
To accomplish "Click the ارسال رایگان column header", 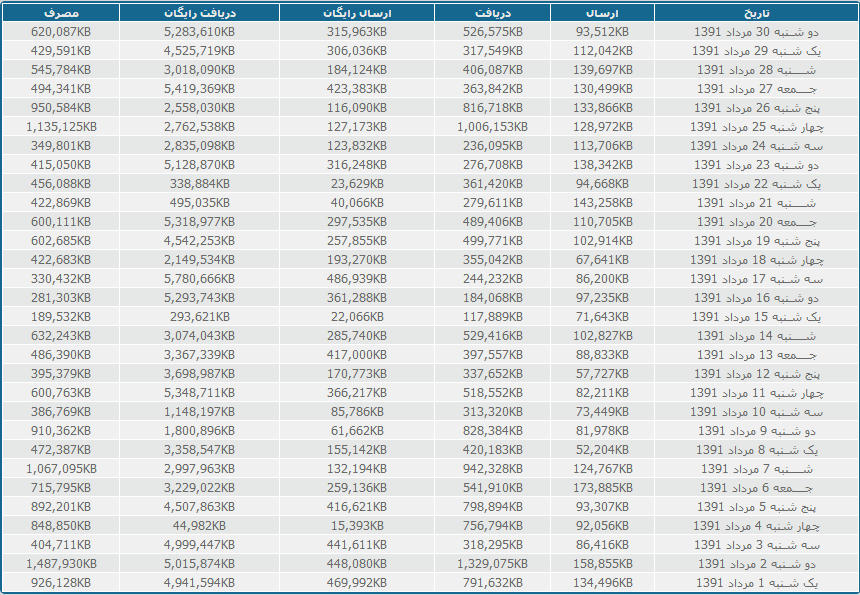I will click(x=358, y=12).
